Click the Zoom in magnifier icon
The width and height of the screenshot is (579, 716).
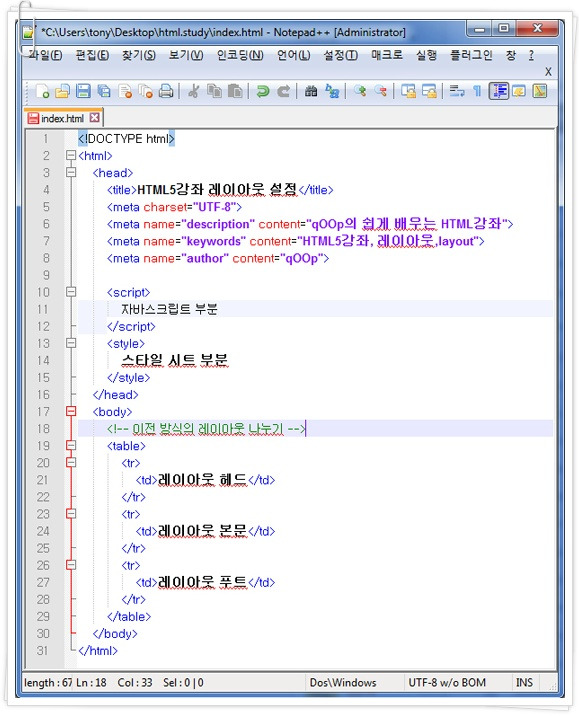click(x=360, y=91)
